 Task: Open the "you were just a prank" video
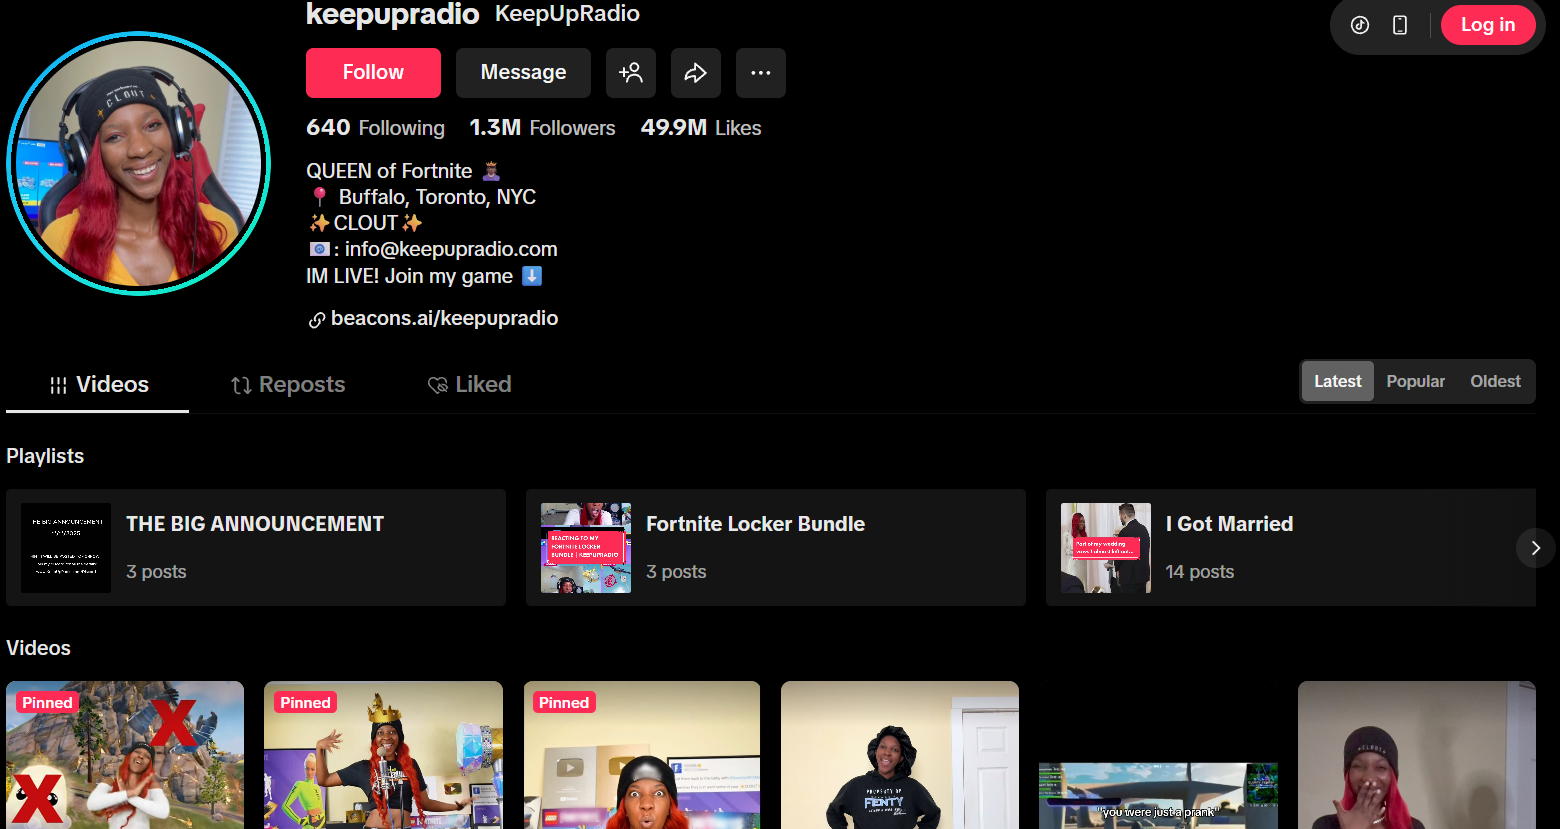[x=1158, y=755]
